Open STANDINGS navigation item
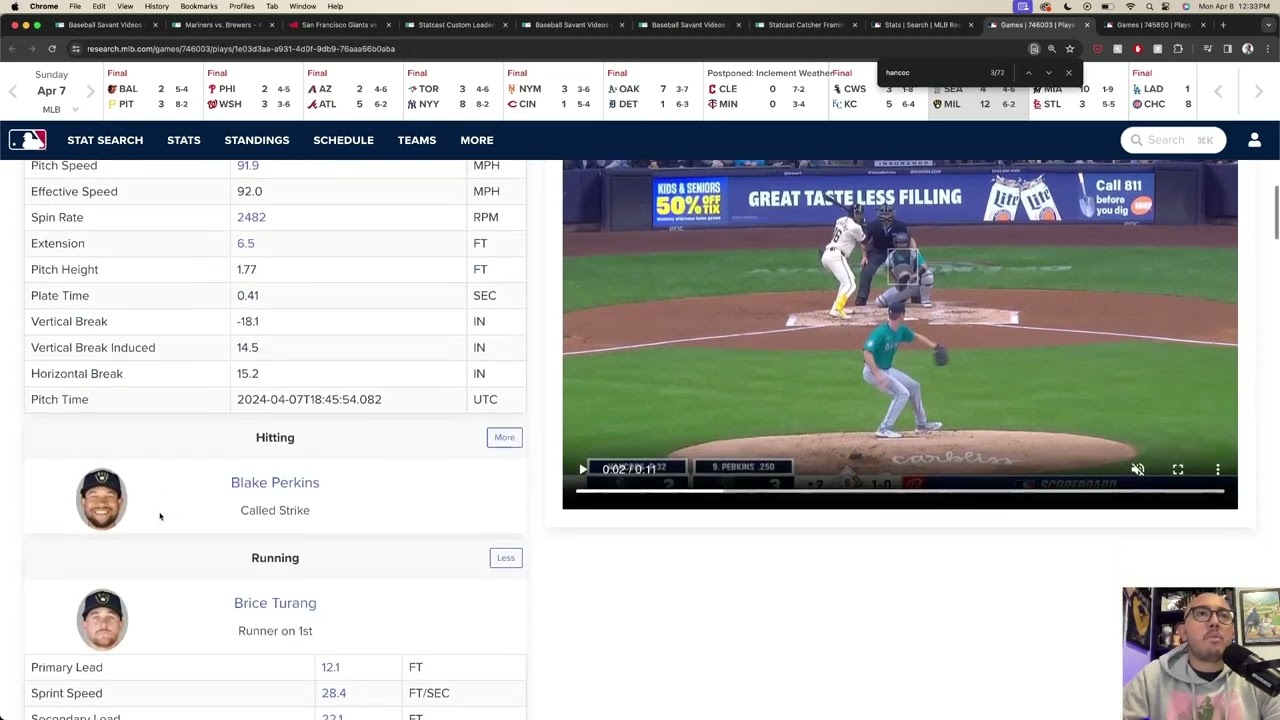The image size is (1280, 720). [257, 140]
